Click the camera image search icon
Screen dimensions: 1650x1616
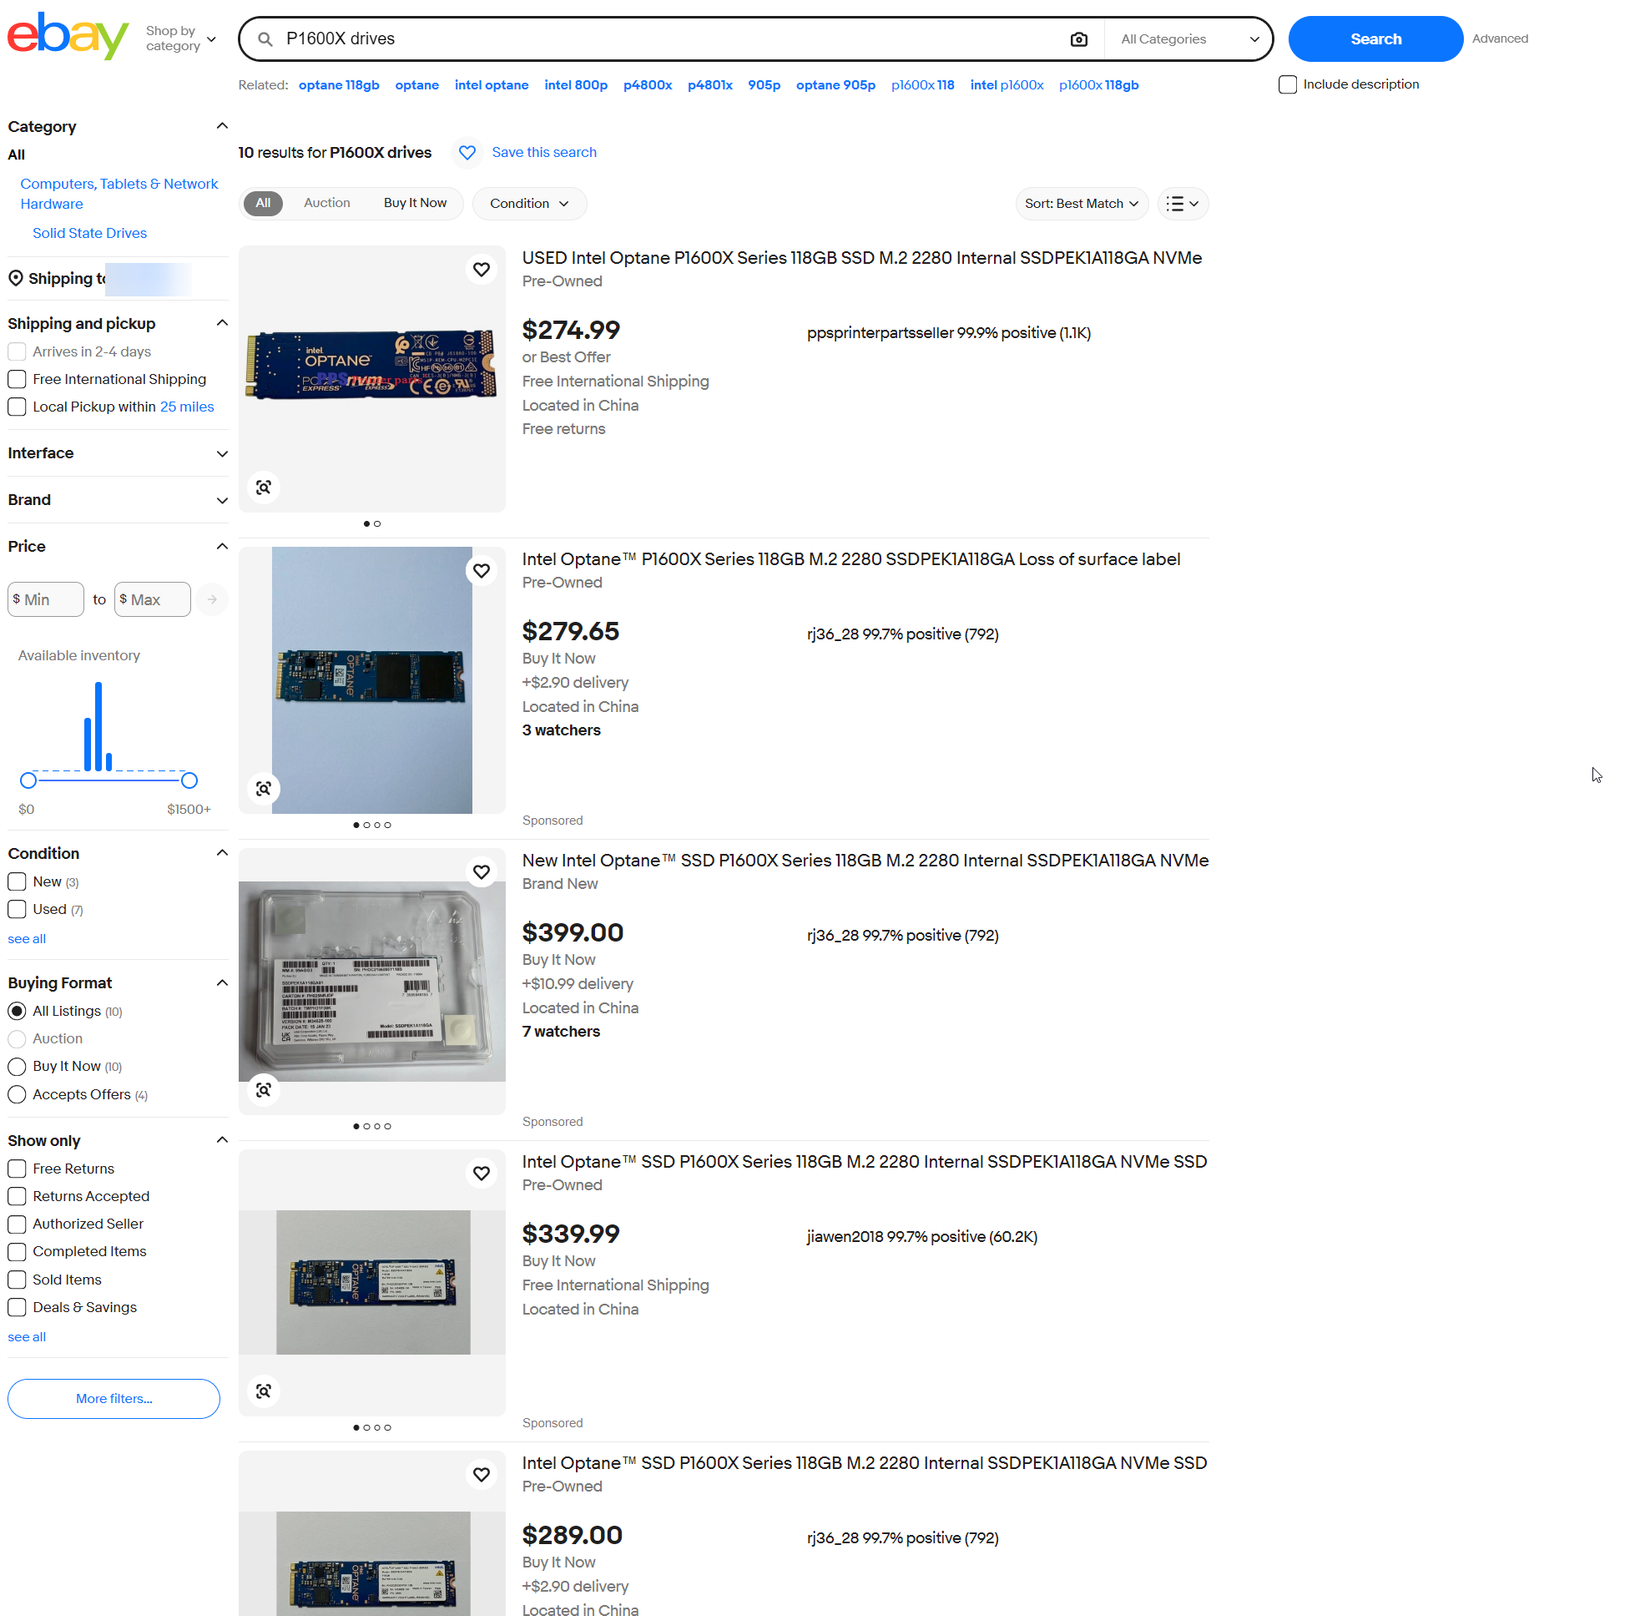coord(1078,39)
